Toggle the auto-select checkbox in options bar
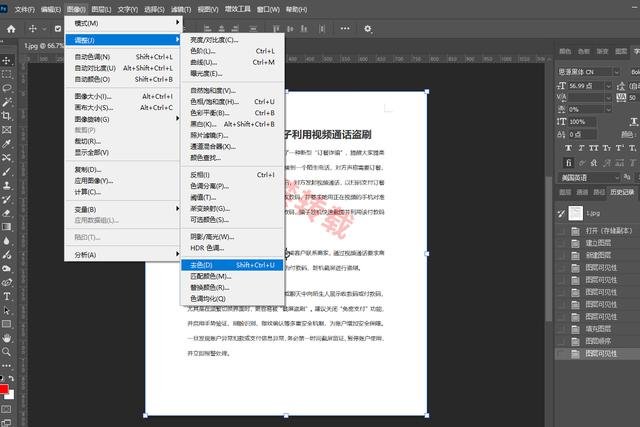640x427 pixels. point(58,29)
